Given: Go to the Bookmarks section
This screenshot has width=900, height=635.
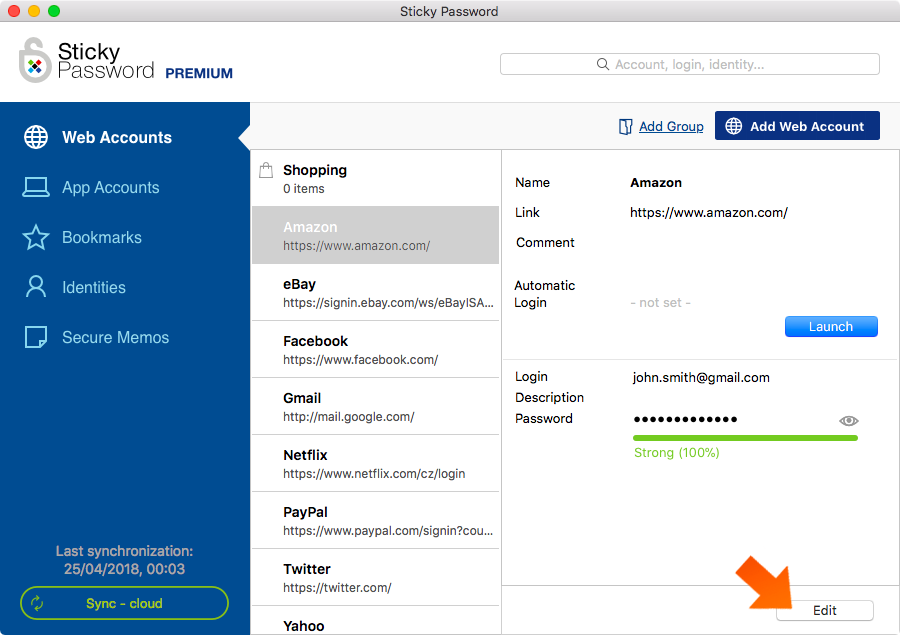Looking at the screenshot, I should click(x=125, y=237).
